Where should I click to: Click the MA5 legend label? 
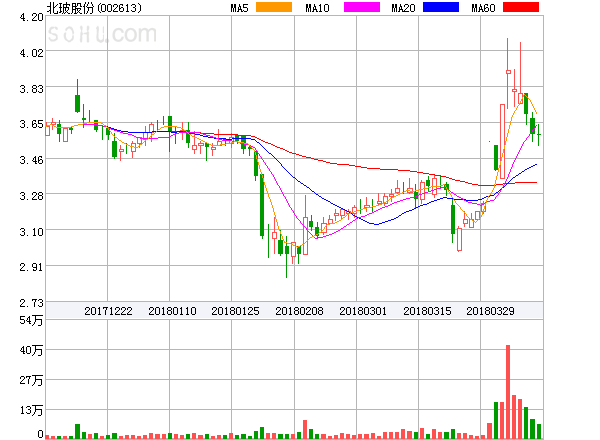pos(239,8)
